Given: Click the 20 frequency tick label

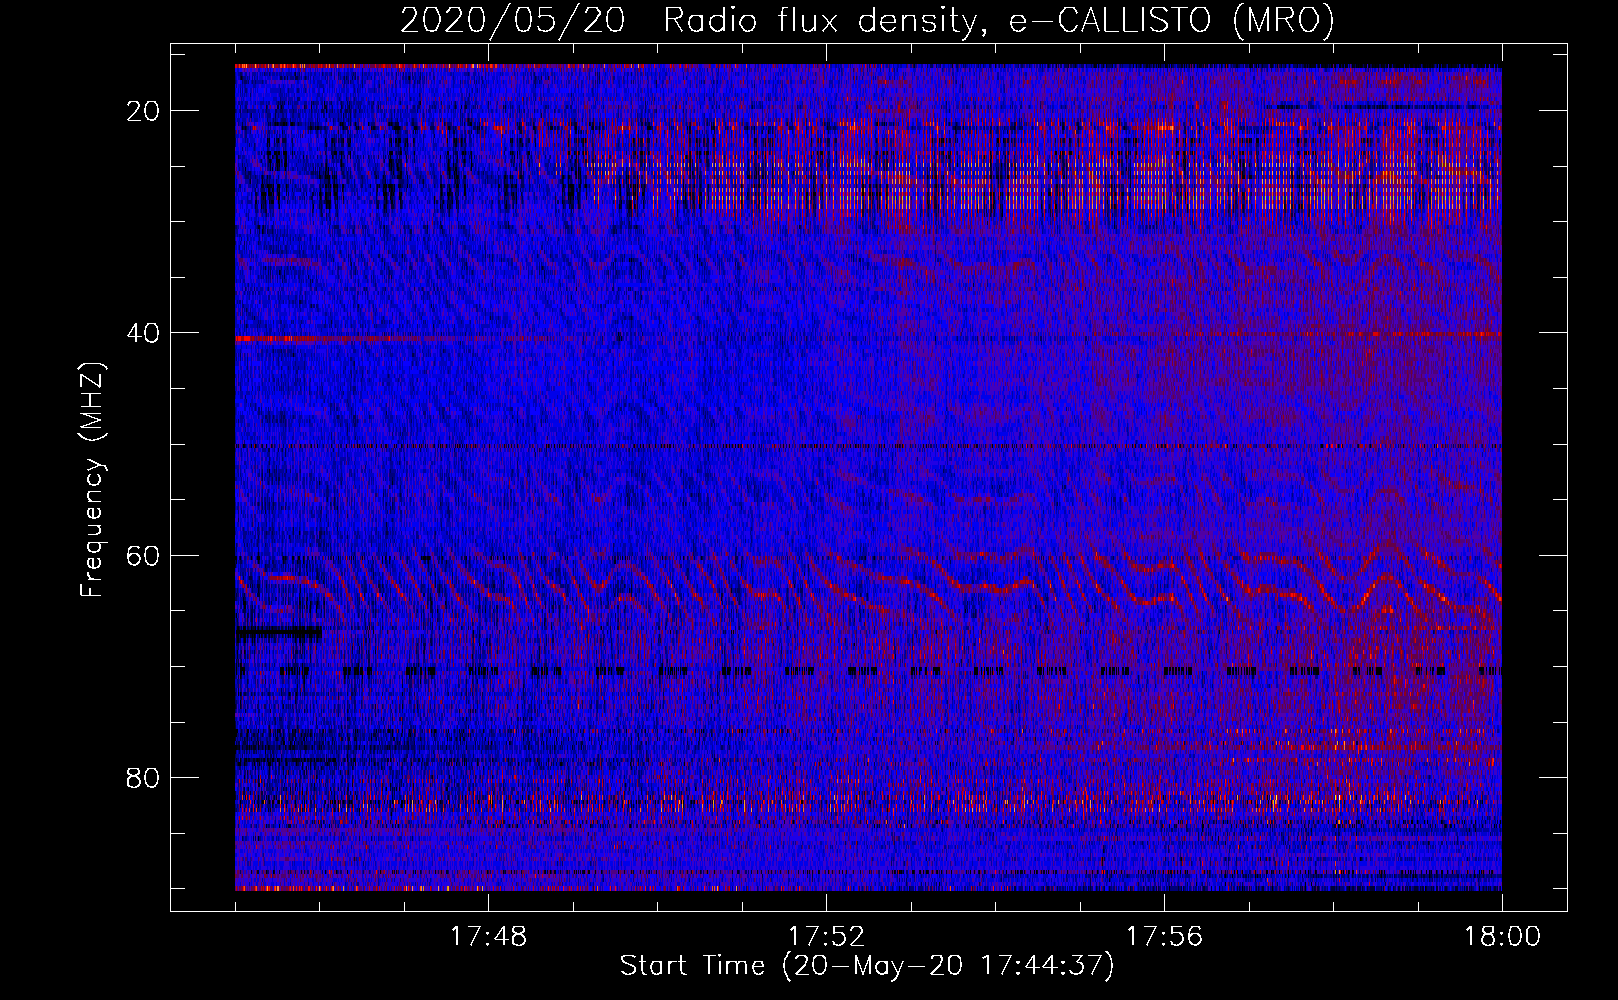Looking at the screenshot, I should point(144,111).
